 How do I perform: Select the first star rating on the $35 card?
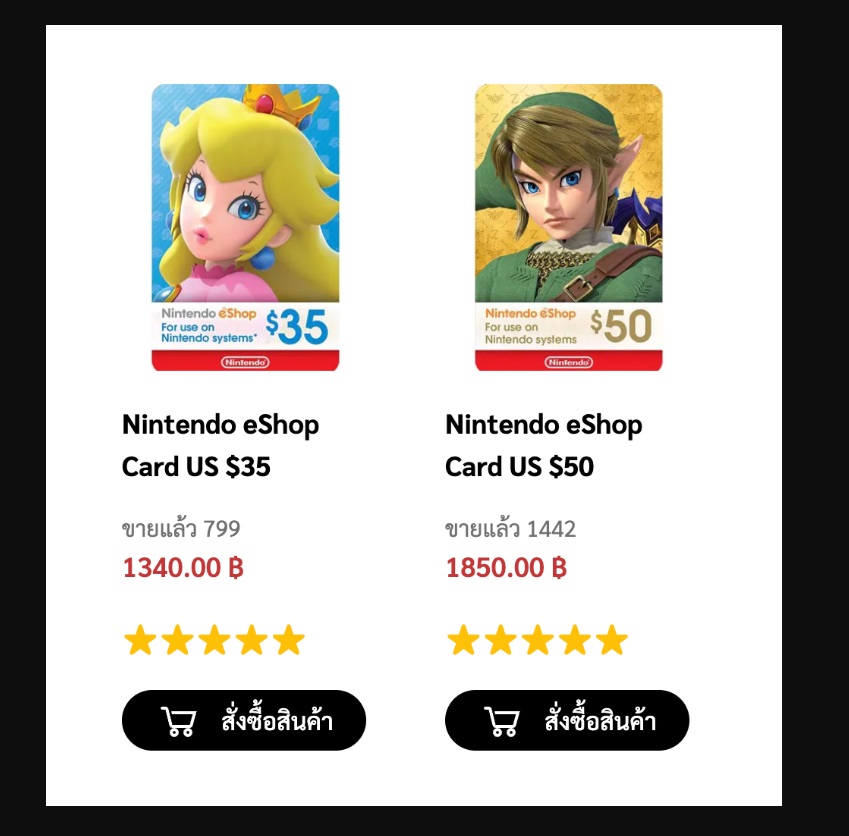[140, 640]
